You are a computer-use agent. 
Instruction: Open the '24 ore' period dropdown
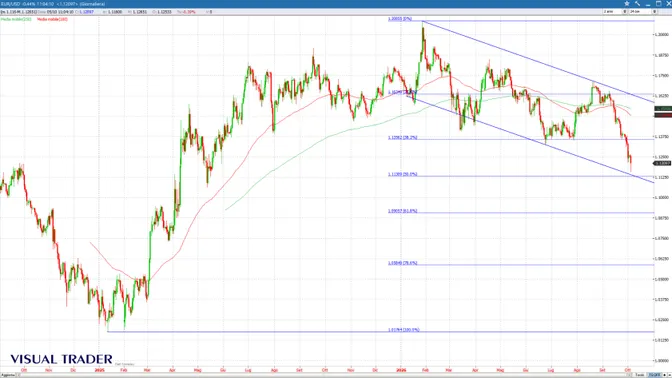pyautogui.click(x=643, y=12)
